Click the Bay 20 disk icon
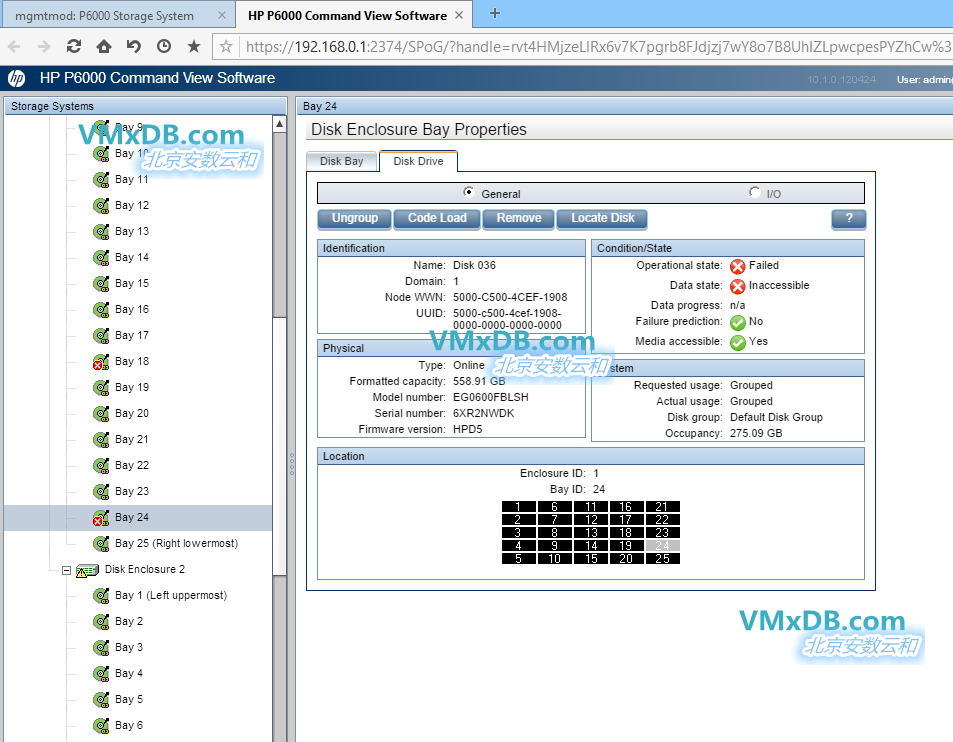953x742 pixels. 101,414
